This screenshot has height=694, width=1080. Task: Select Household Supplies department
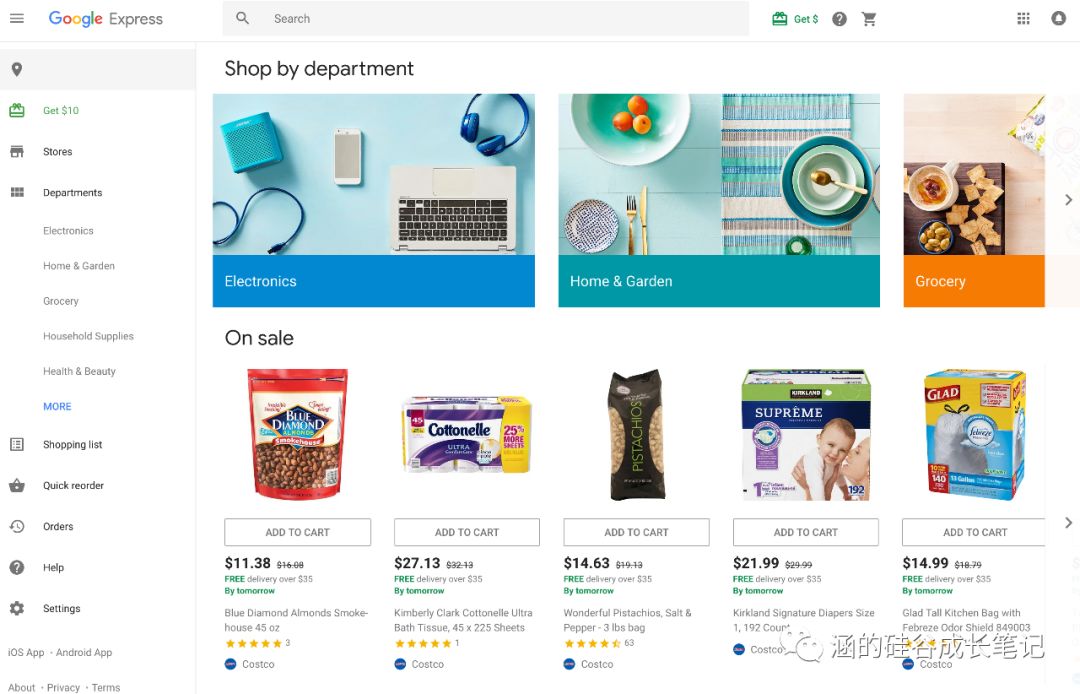88,336
